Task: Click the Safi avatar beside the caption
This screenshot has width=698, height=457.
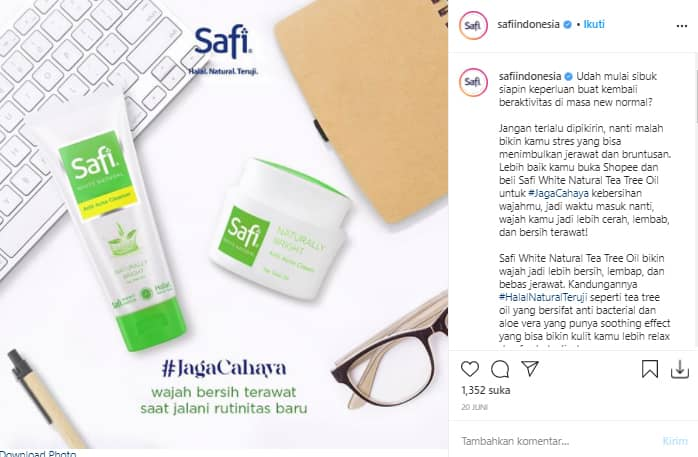Action: coord(473,82)
